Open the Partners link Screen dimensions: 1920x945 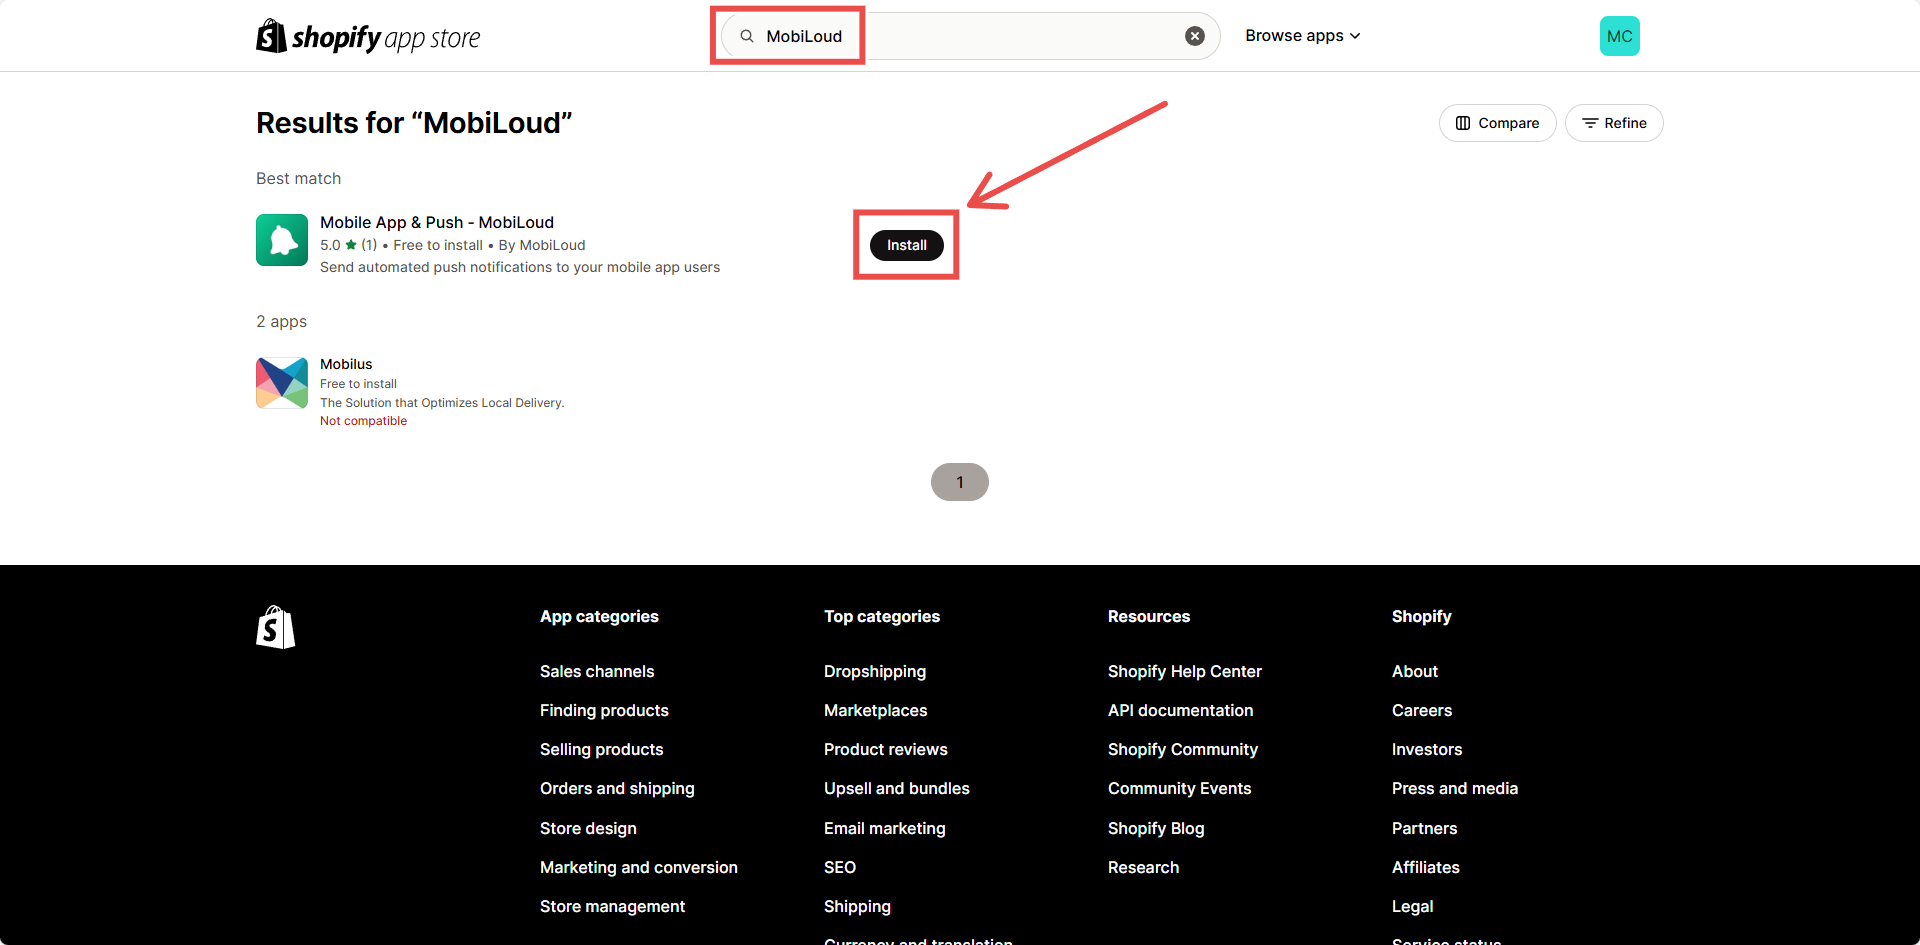pyautogui.click(x=1425, y=828)
